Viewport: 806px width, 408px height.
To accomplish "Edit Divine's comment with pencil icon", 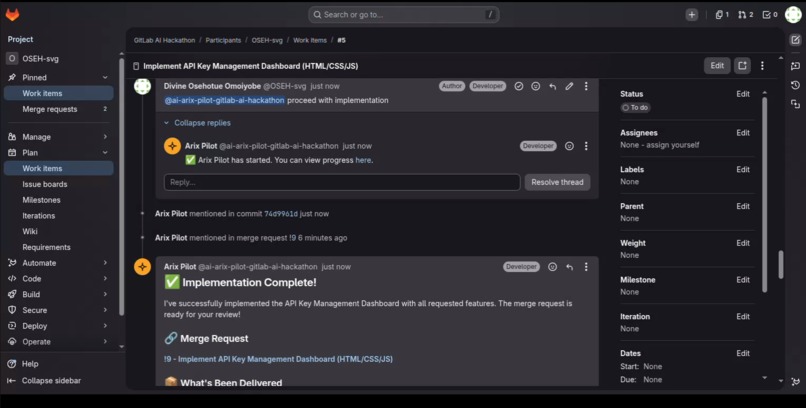I will [x=569, y=86].
